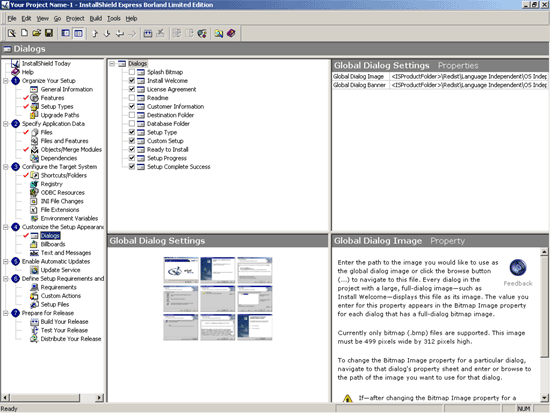
Task: Click the Help book toolbar icon
Action: [231, 33]
